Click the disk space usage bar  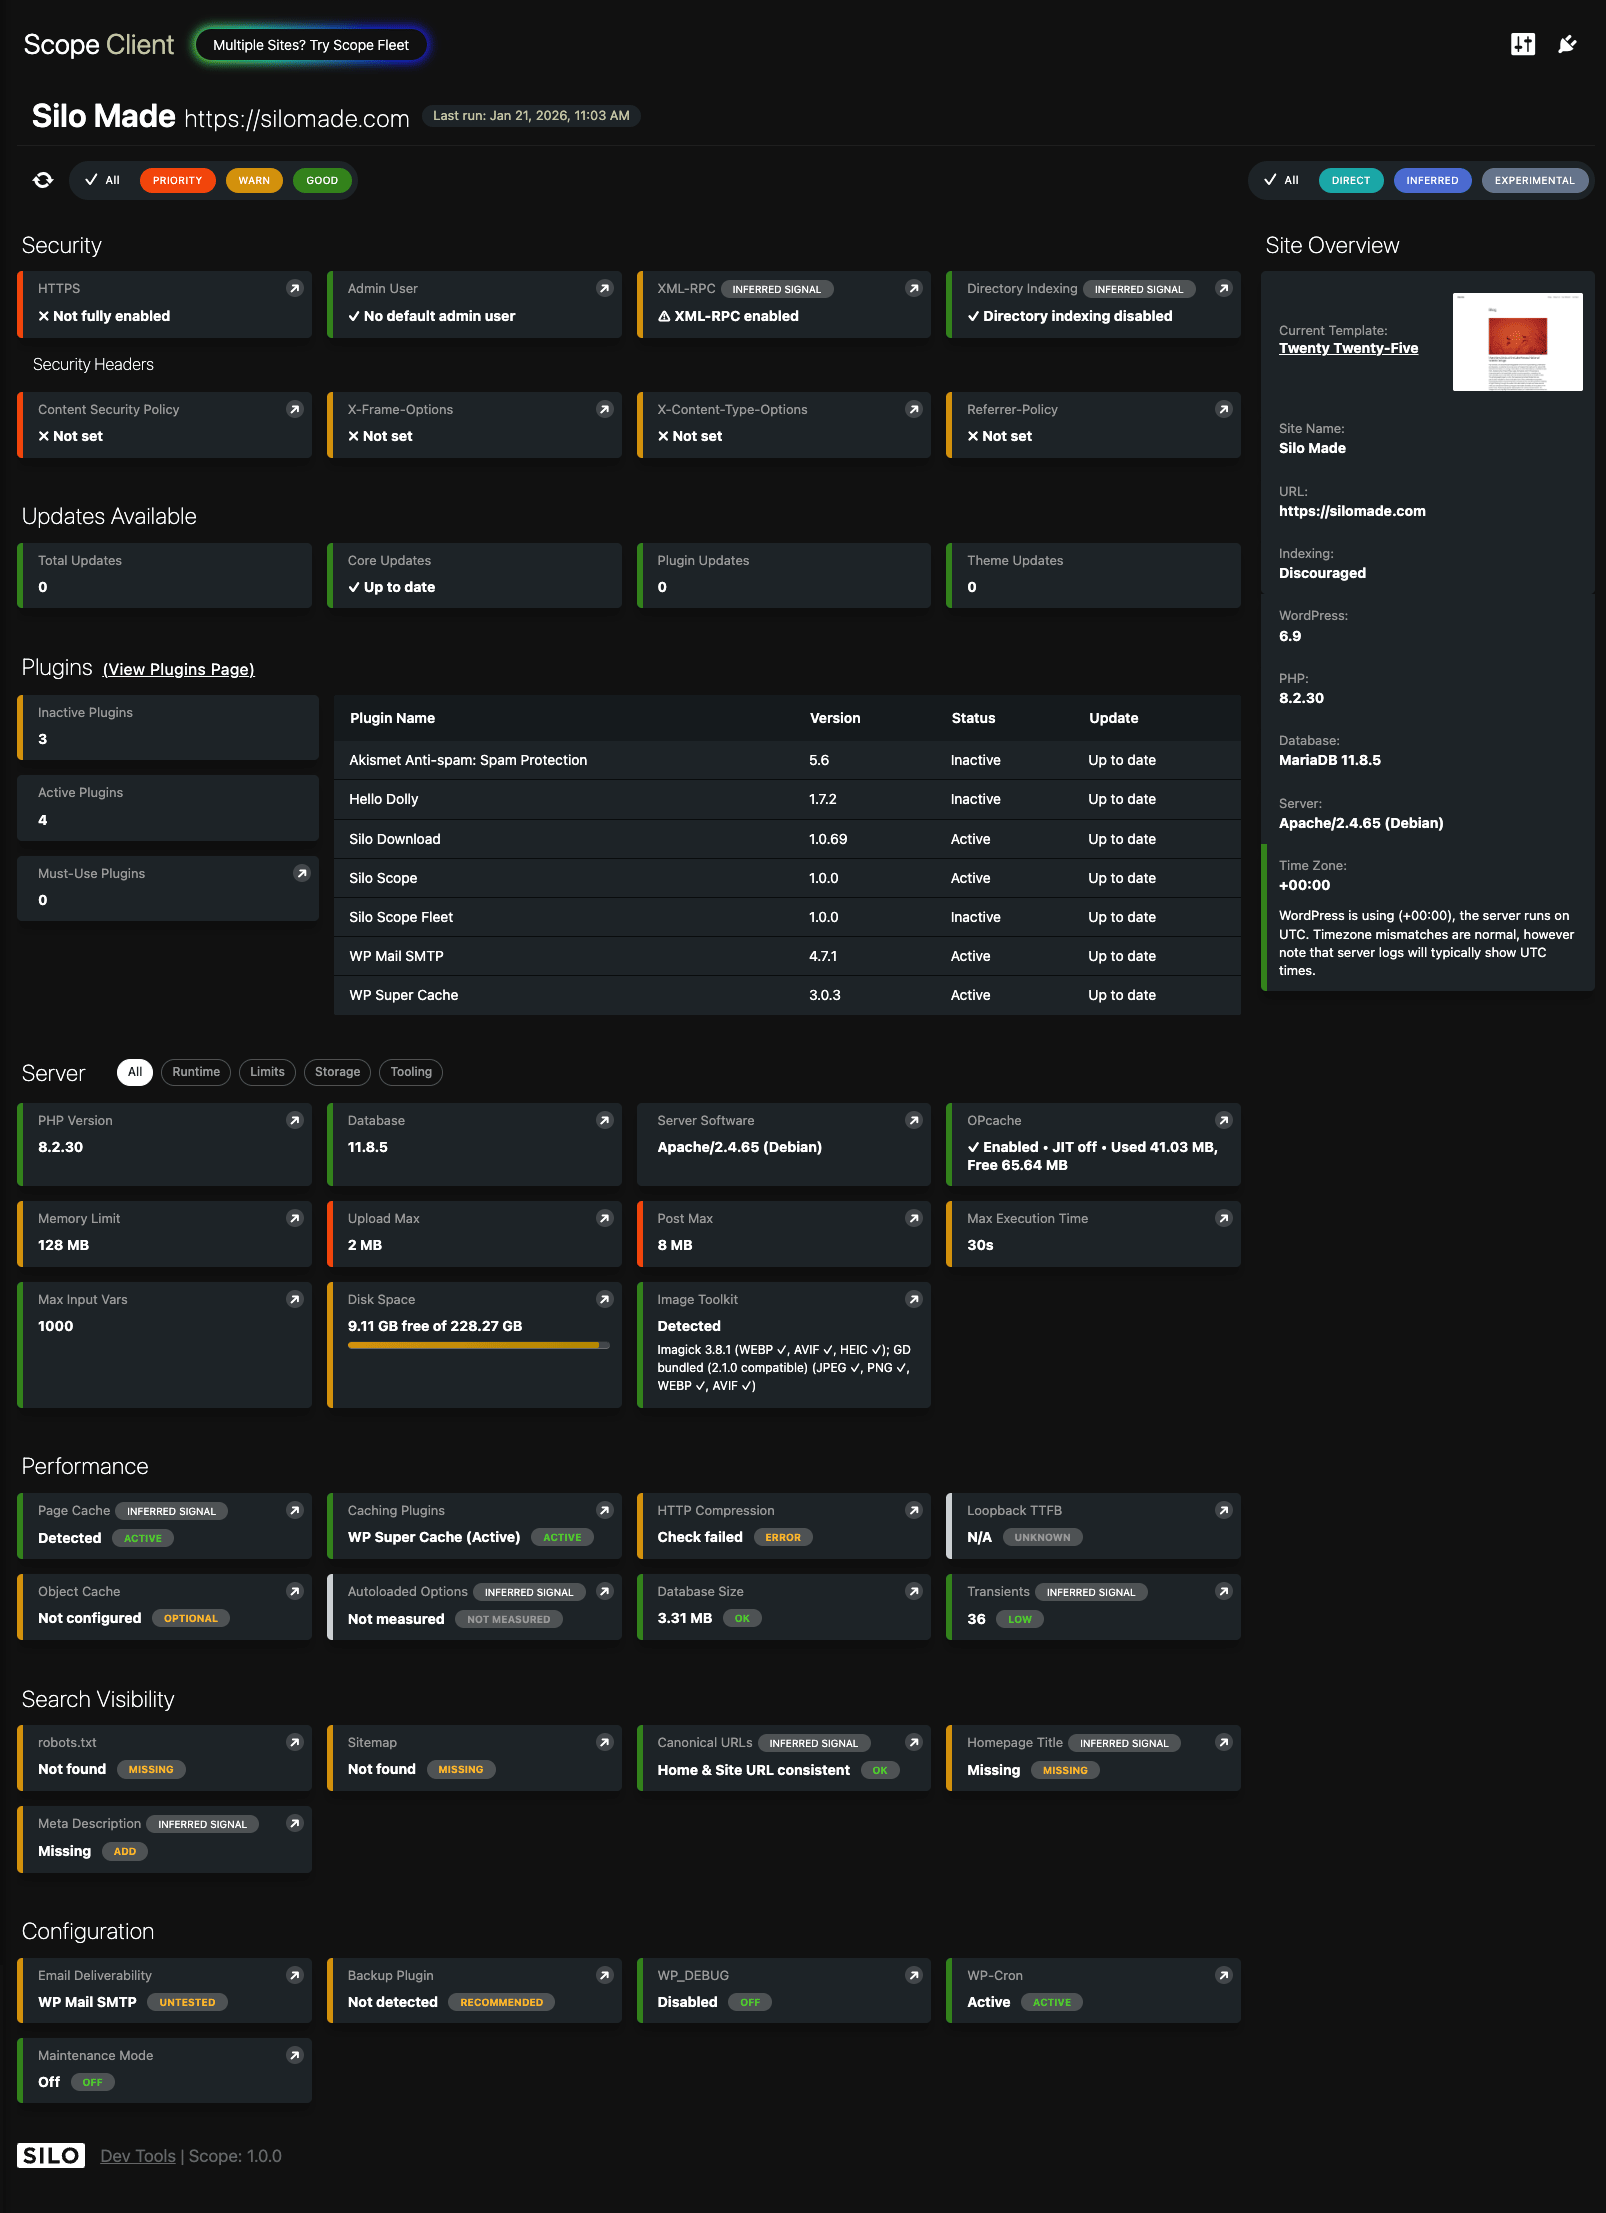click(x=478, y=1345)
